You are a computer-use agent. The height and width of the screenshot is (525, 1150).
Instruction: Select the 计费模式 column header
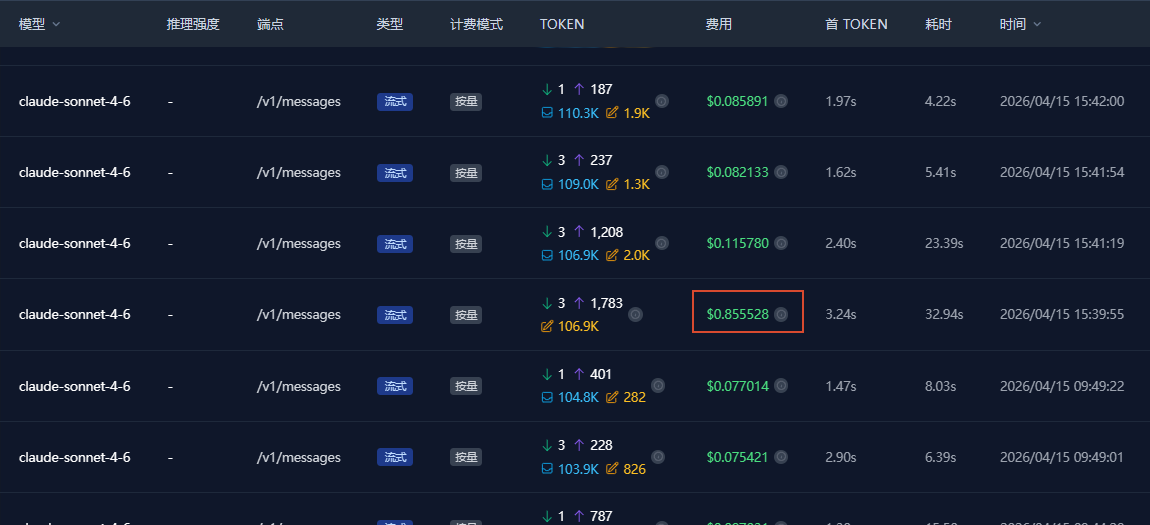[477, 24]
